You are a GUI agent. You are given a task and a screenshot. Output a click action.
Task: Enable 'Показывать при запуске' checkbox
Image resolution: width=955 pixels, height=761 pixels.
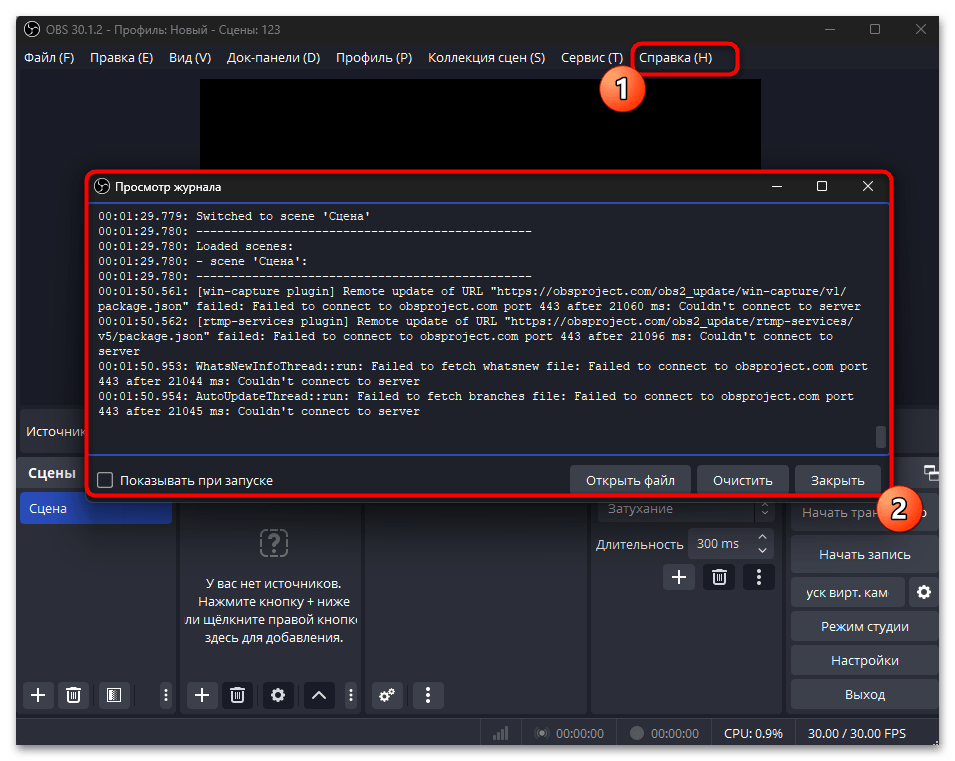(105, 480)
